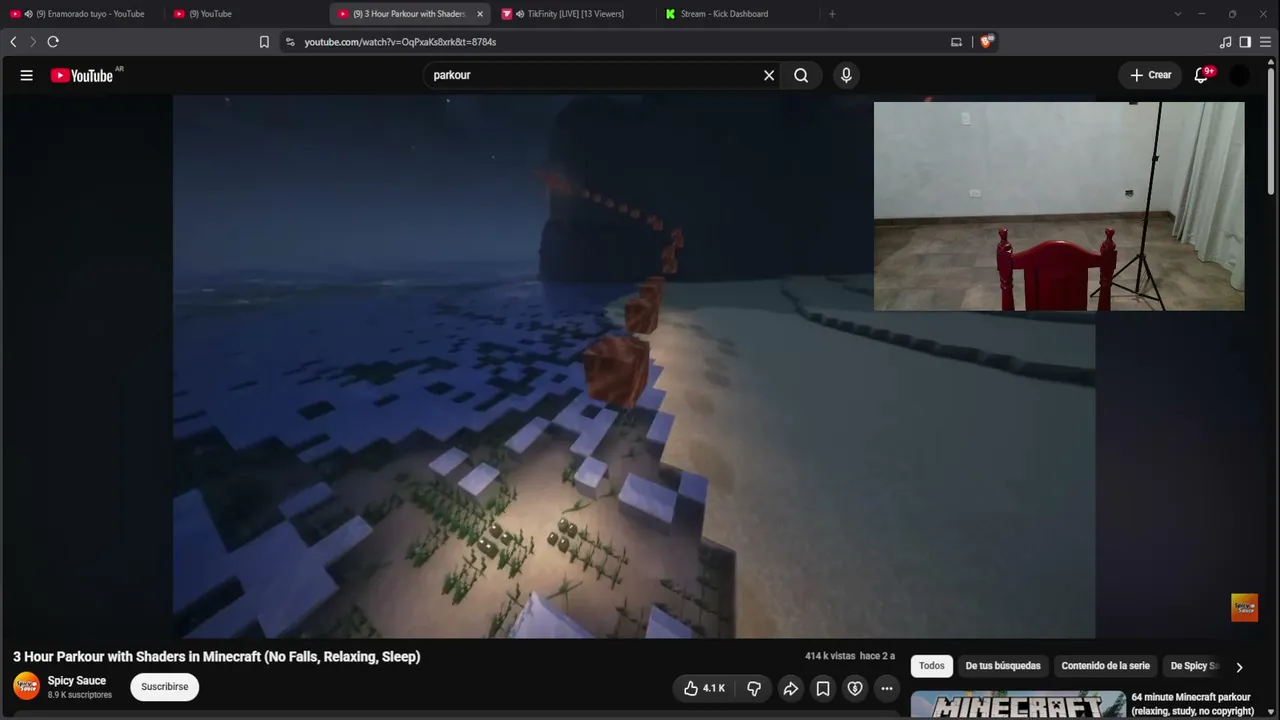Click the 8.9 K suscriptores text

80,695
